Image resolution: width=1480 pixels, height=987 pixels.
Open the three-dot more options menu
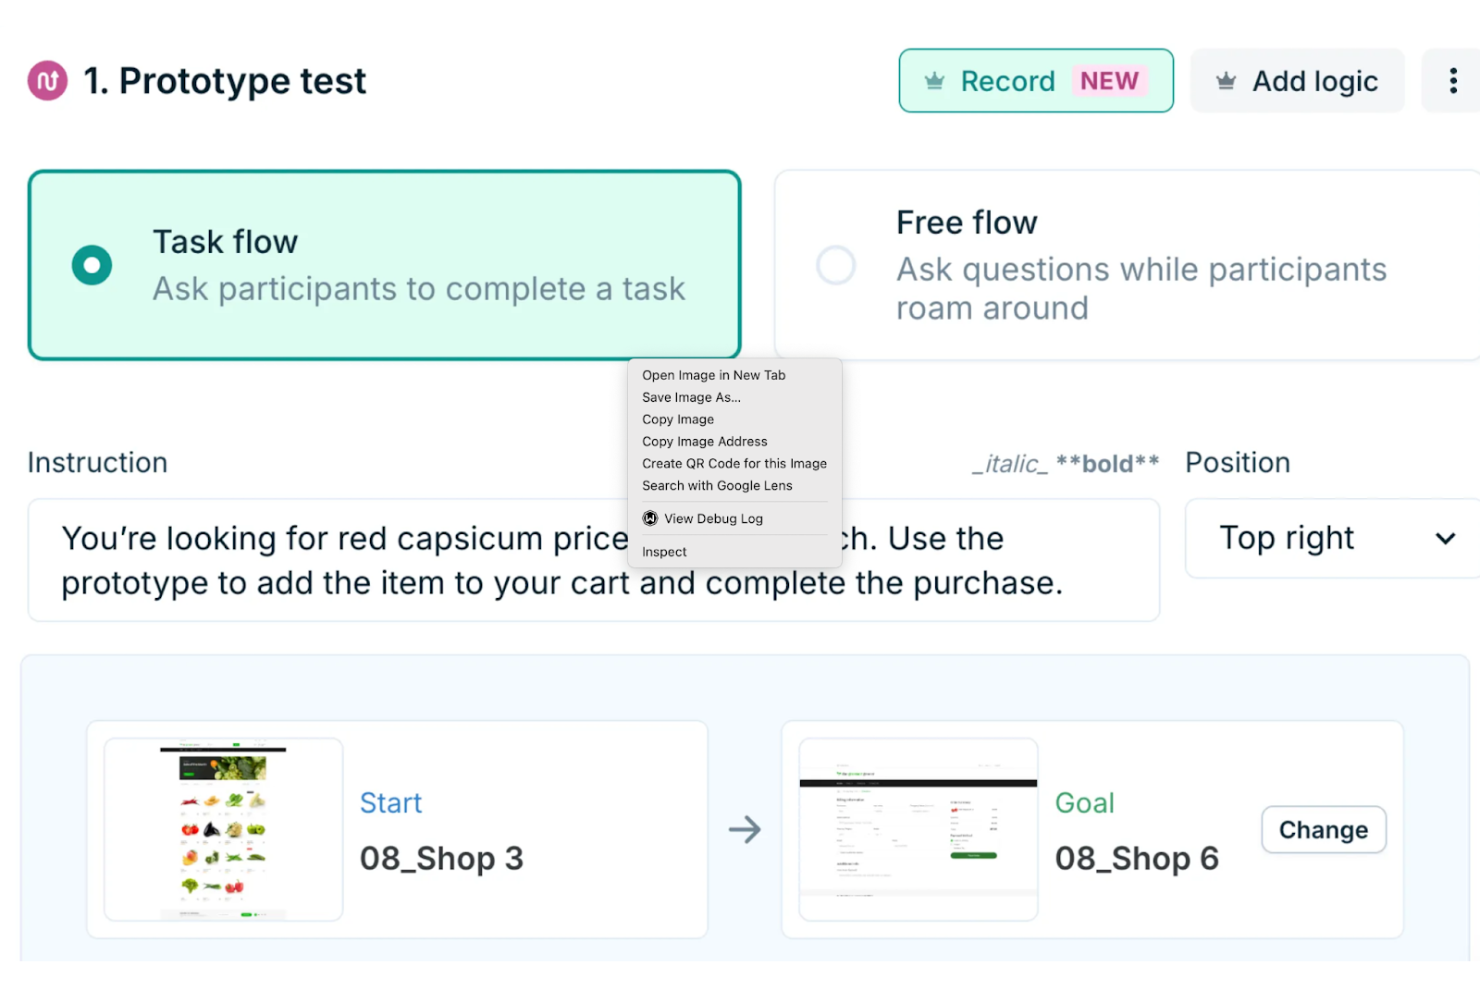pyautogui.click(x=1453, y=81)
